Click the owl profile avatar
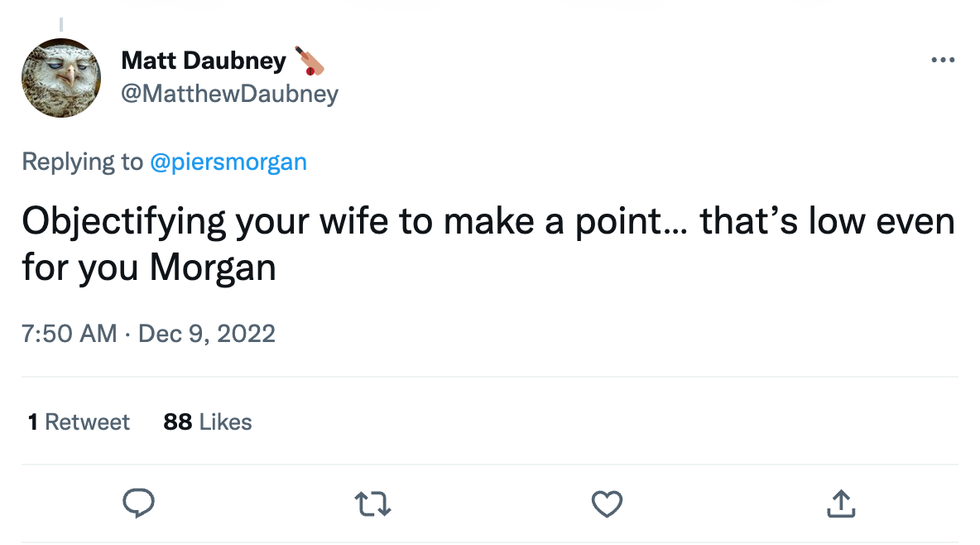This screenshot has height=545, width=980. pyautogui.click(x=62, y=78)
